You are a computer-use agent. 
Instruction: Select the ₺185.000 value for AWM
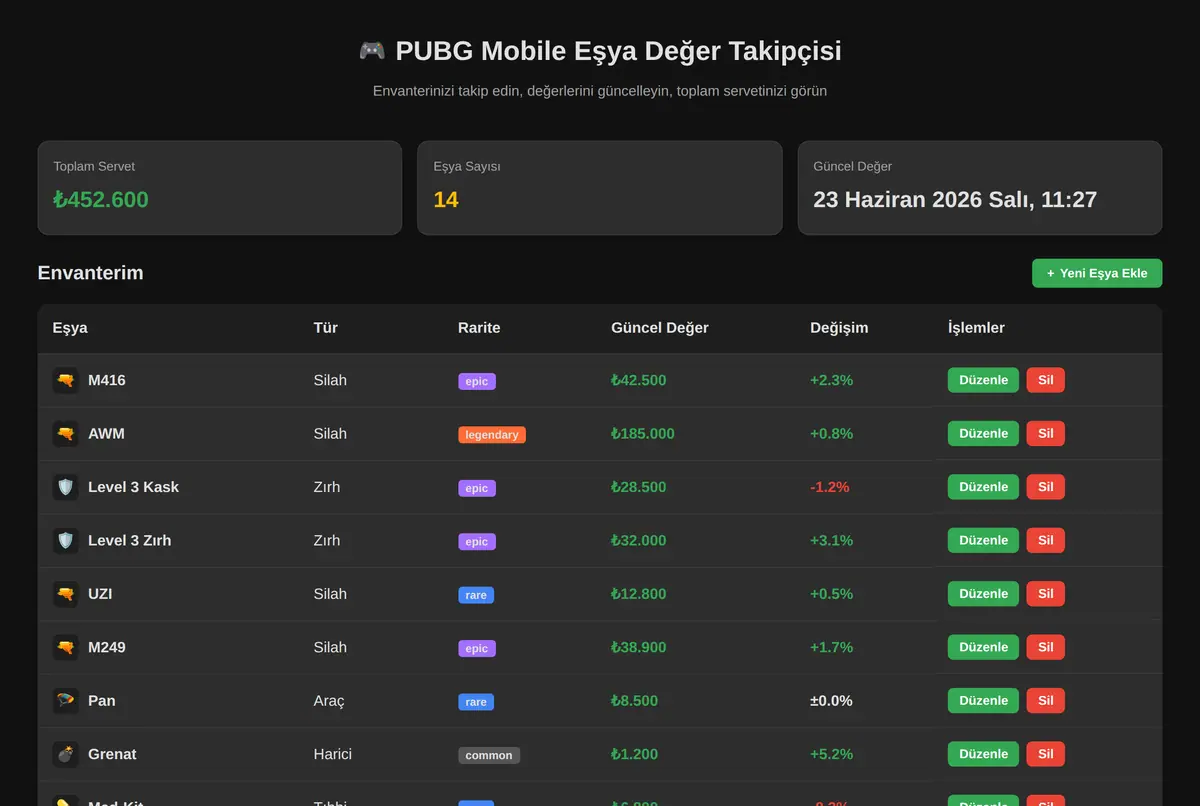tap(643, 434)
